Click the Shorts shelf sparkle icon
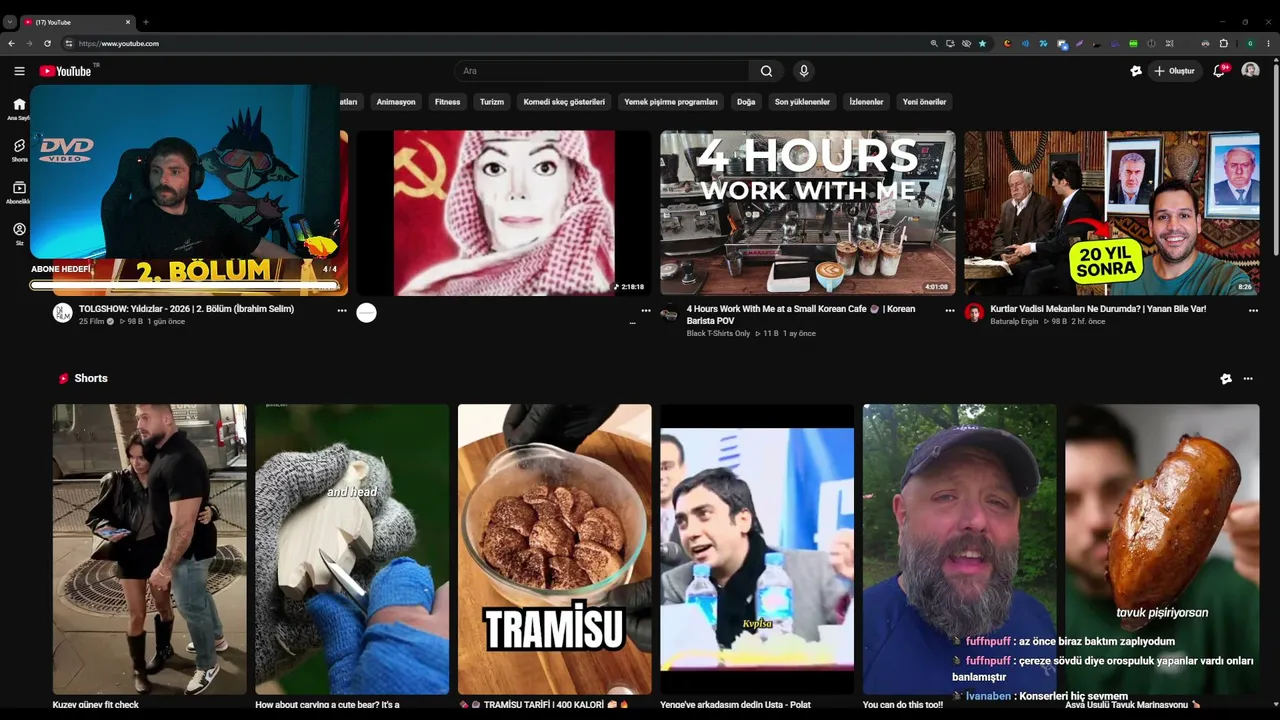Screen dimensions: 1280x720 (x=1226, y=379)
